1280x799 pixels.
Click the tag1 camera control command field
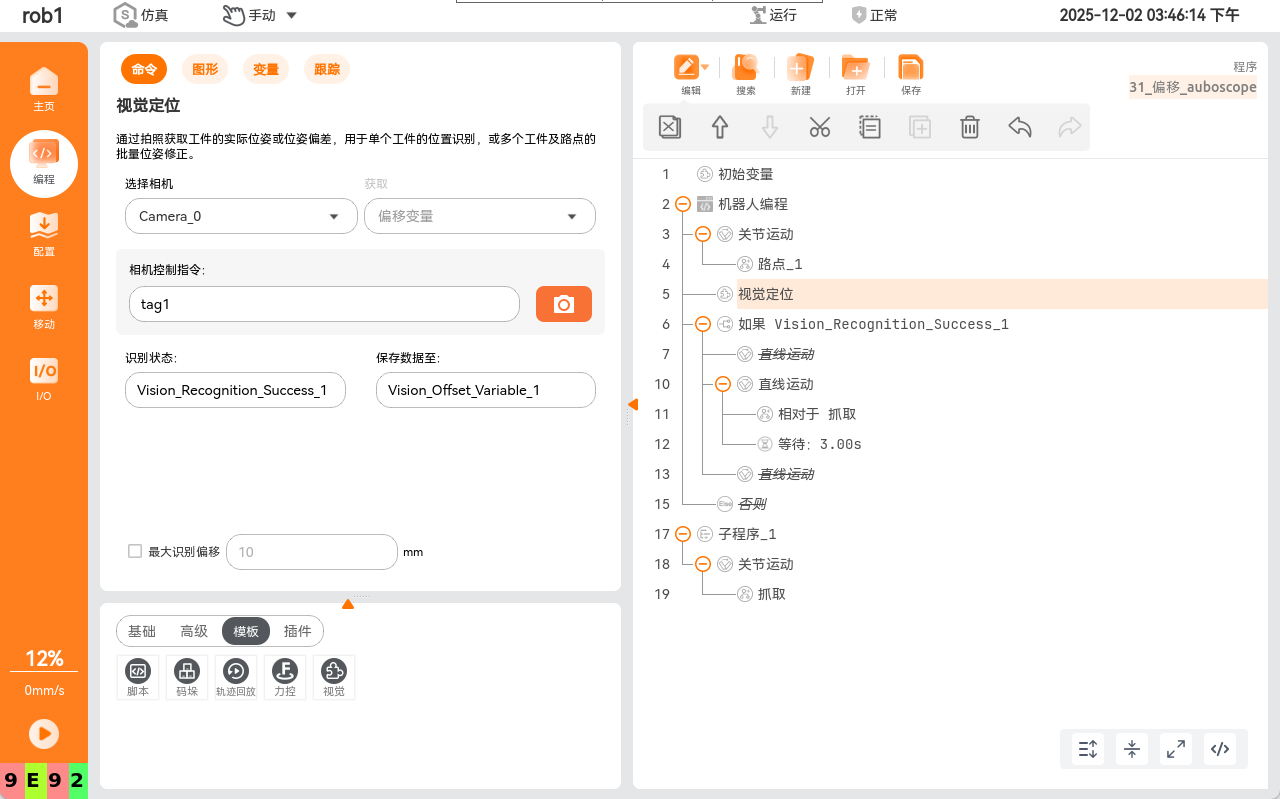click(x=324, y=304)
